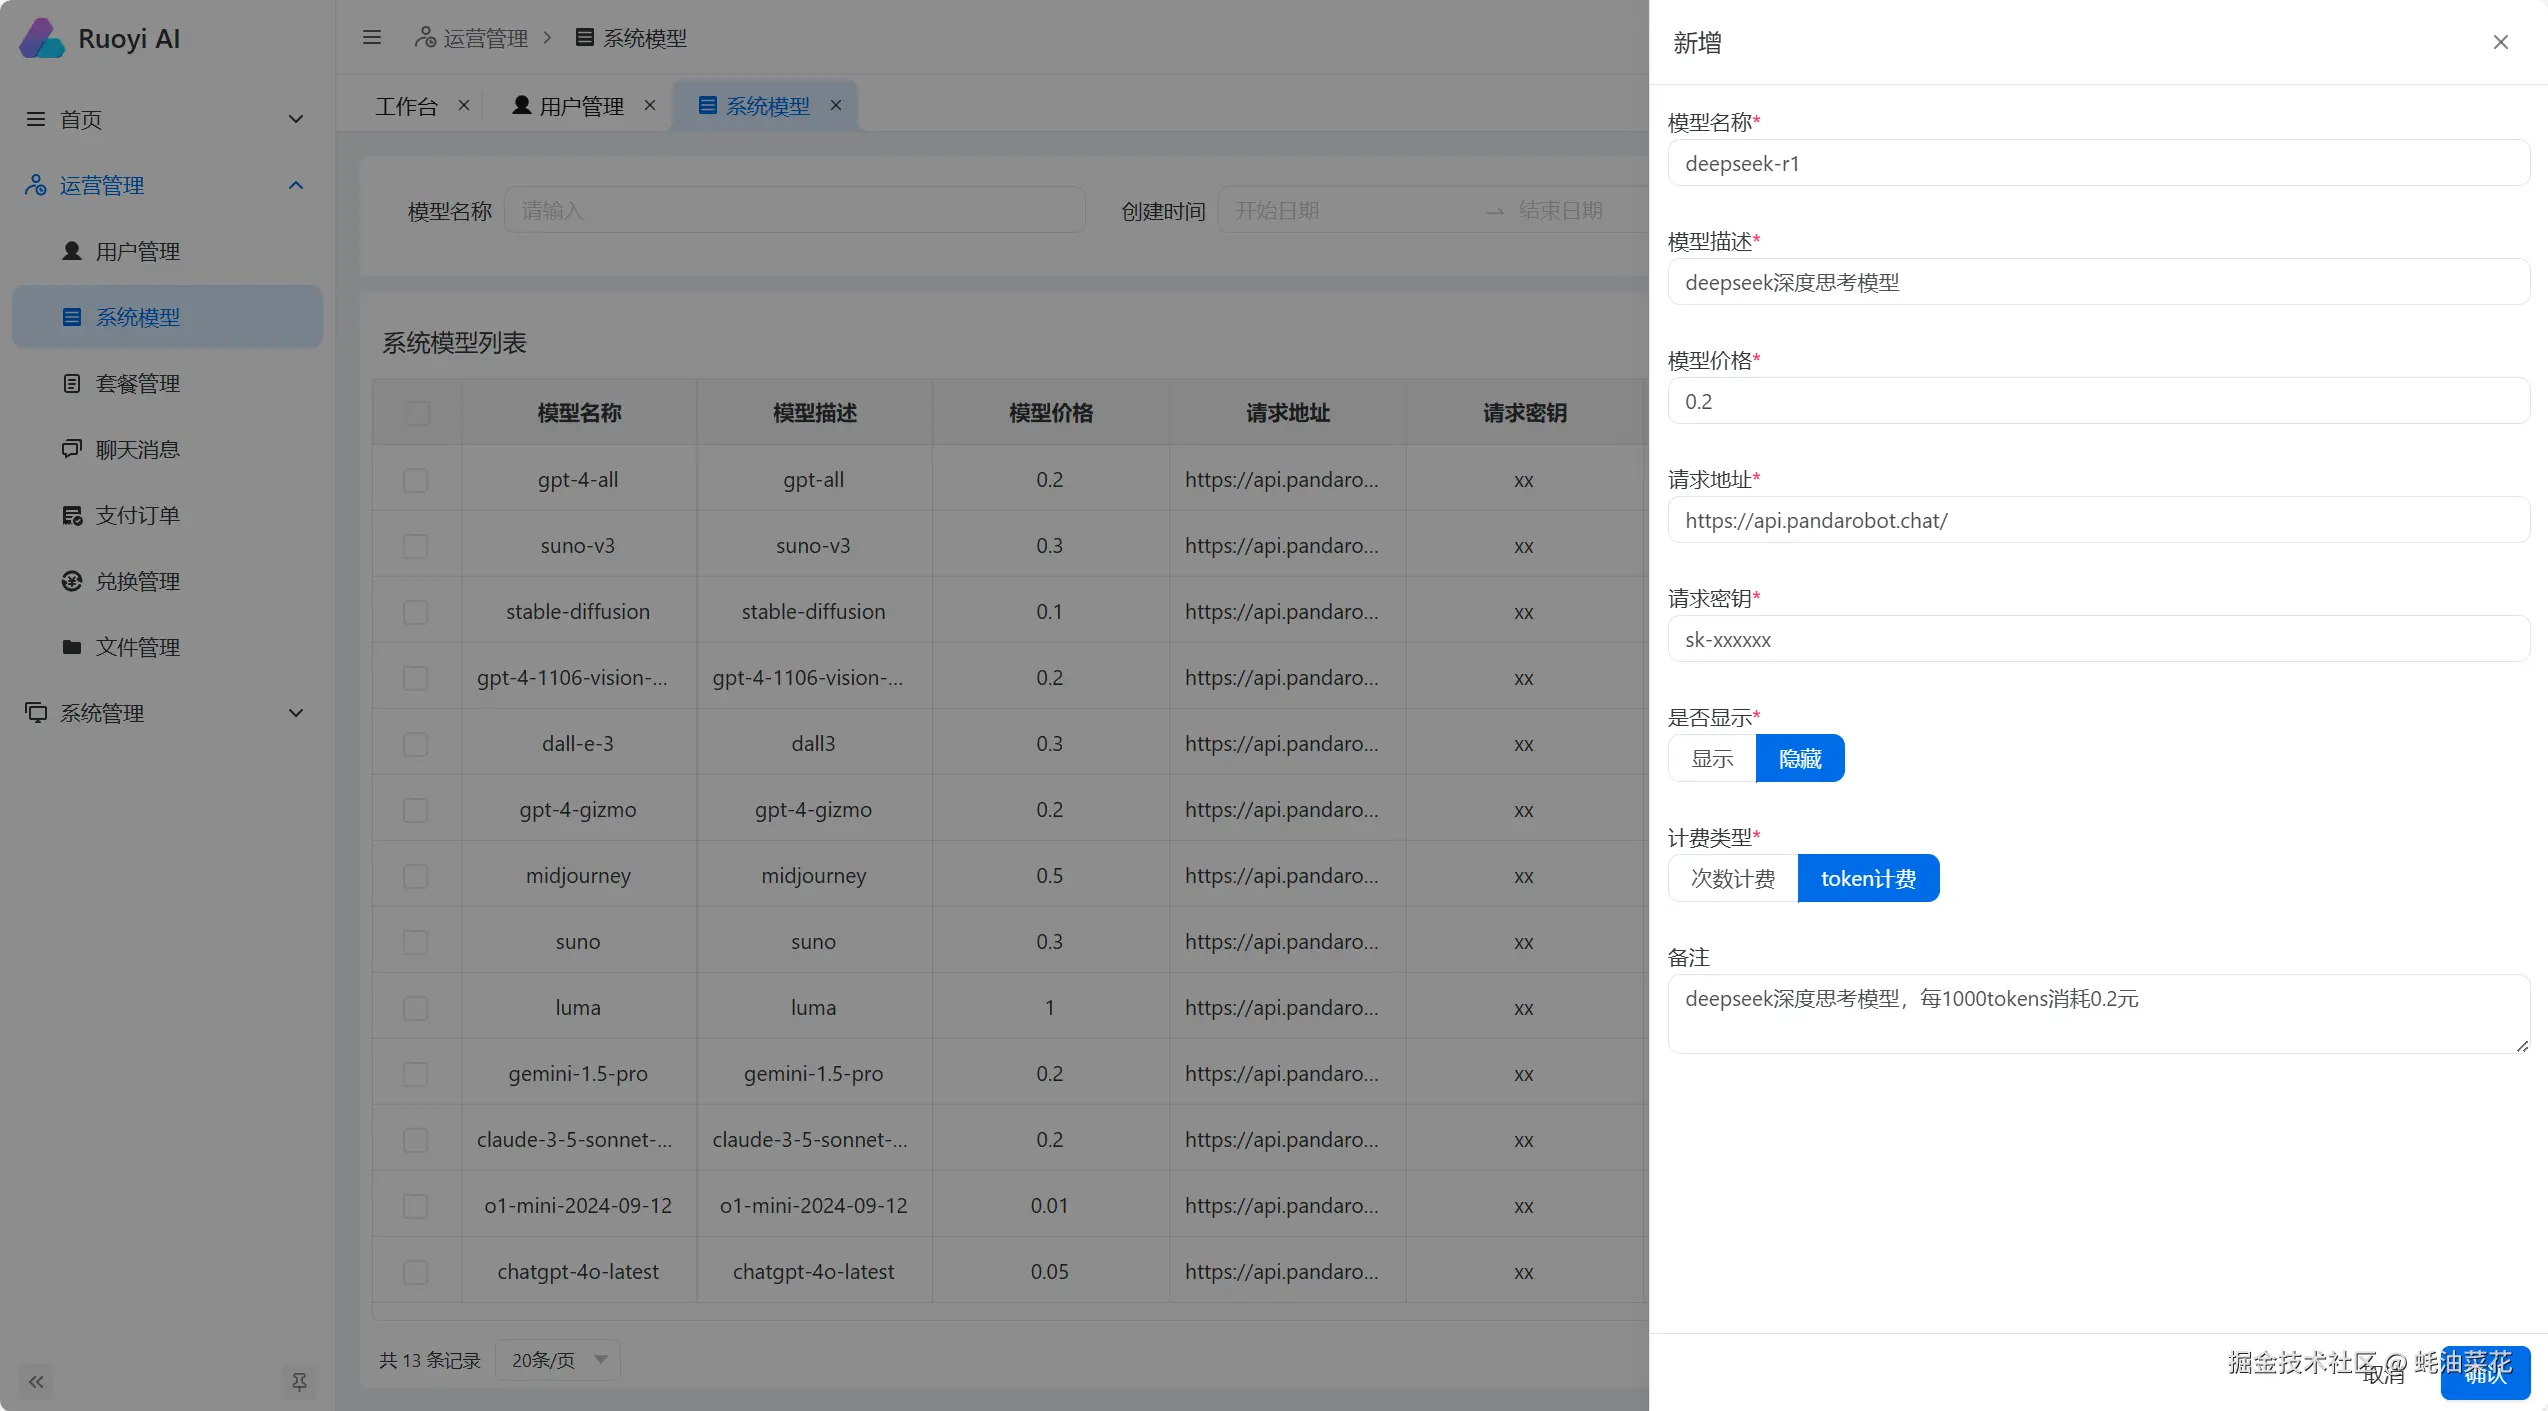2548x1411 pixels.
Task: Click the 模型价格 field showing 0.2
Action: (x=2099, y=401)
